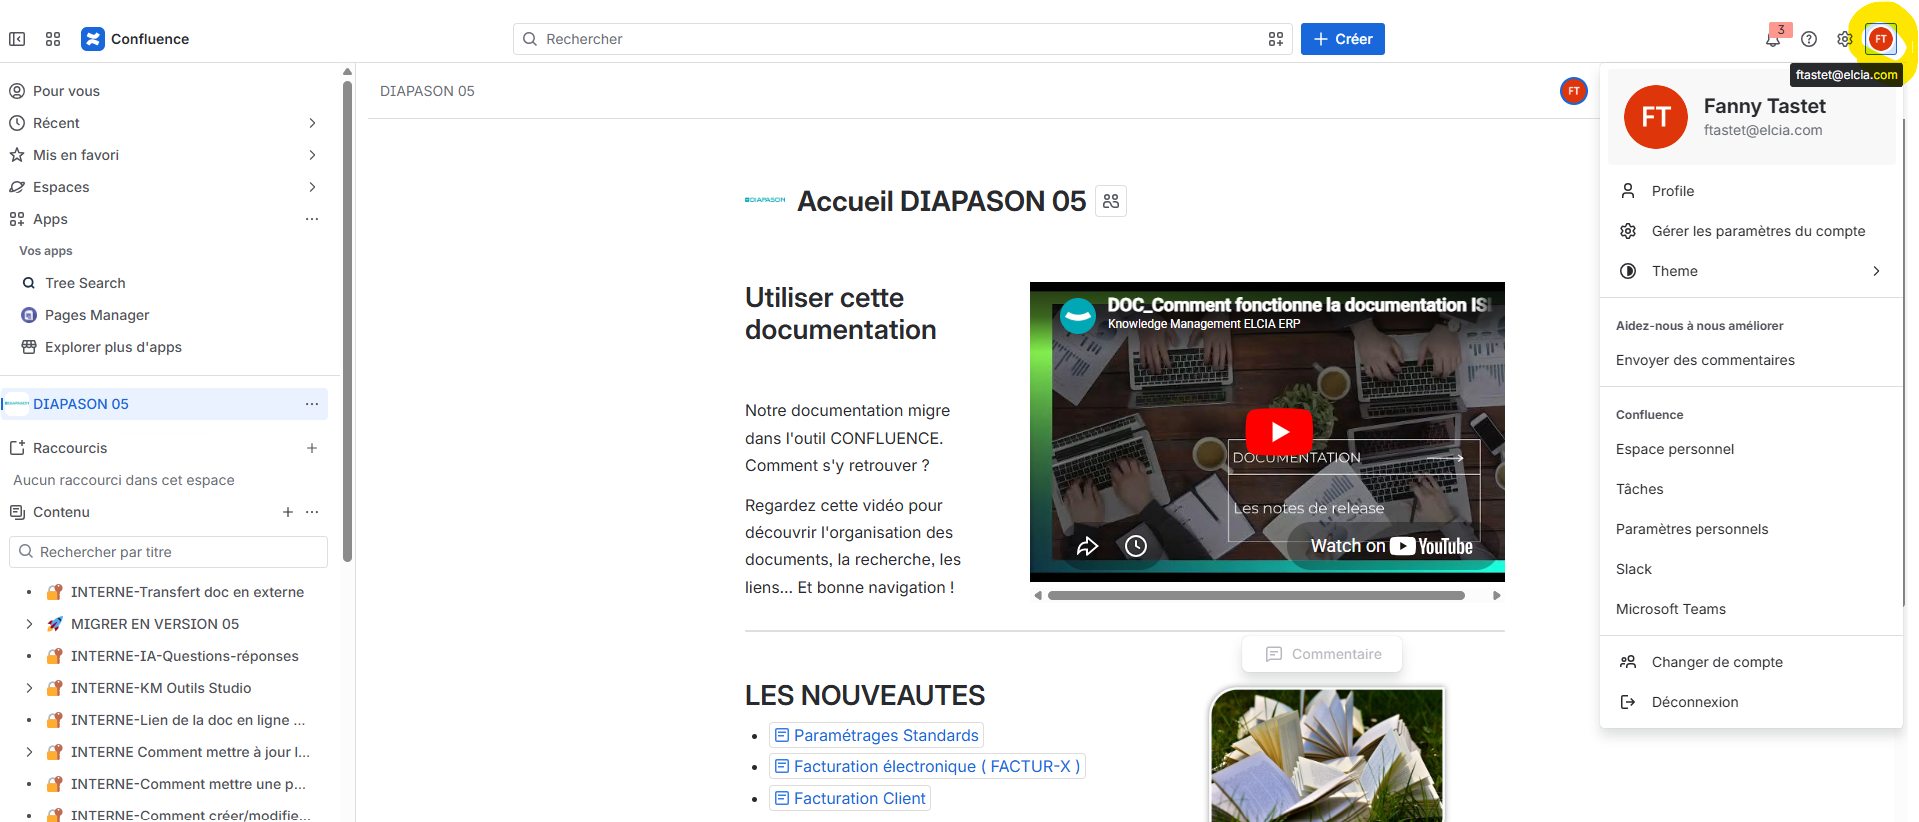The height and width of the screenshot is (822, 1919).
Task: Click the FT profile avatar in top bar
Action: (1881, 39)
